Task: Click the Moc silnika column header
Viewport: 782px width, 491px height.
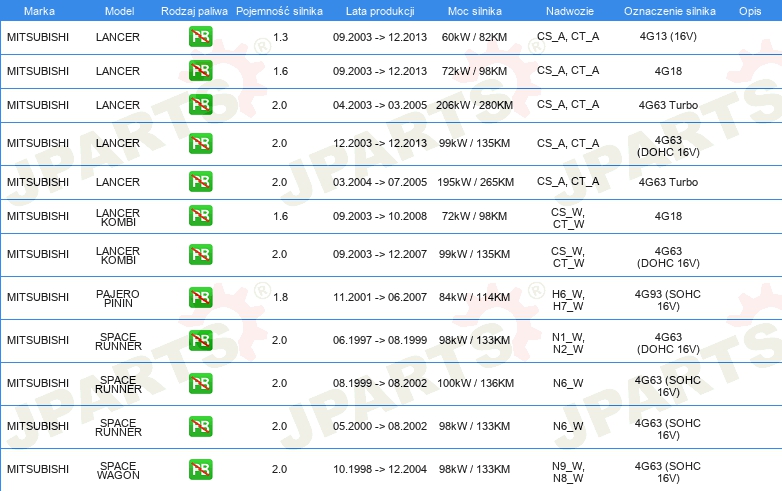Action: pyautogui.click(x=475, y=11)
